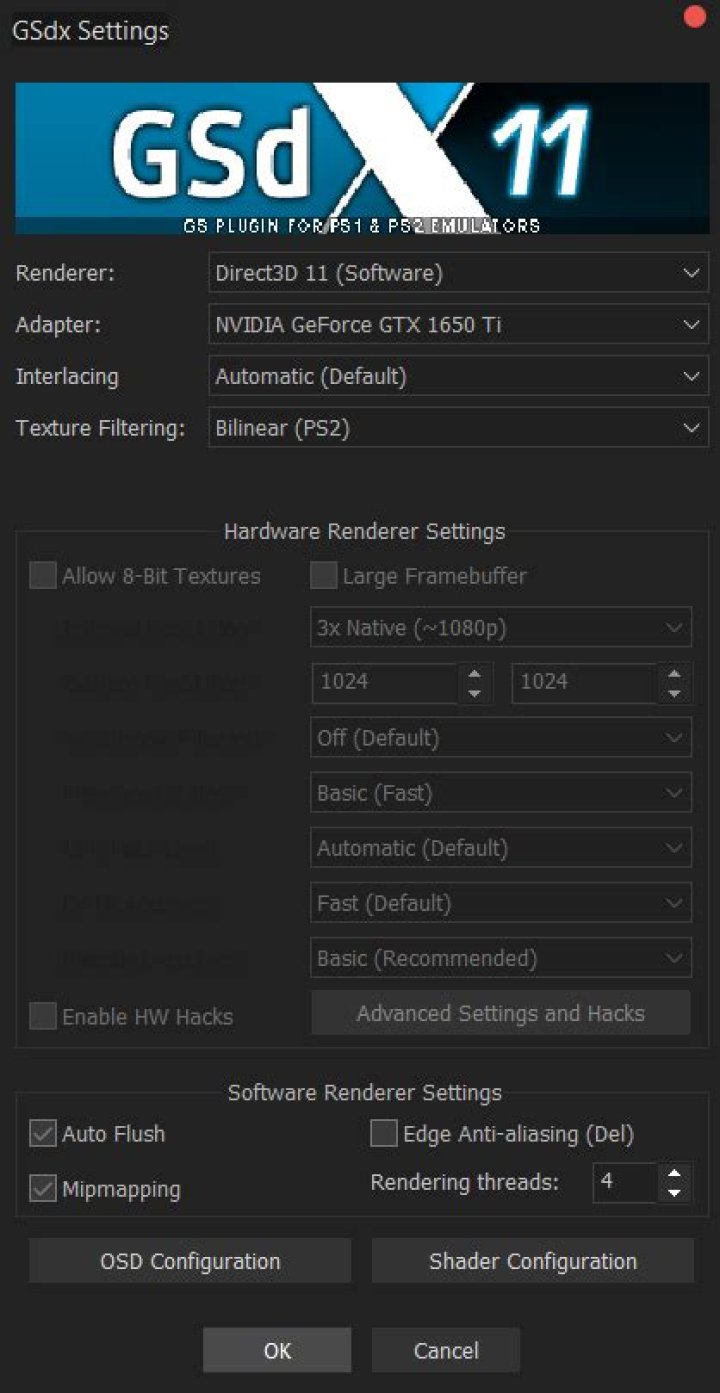Open Texture Filtering dropdown set to Bilinear (PS2)

pyautogui.click(x=459, y=428)
